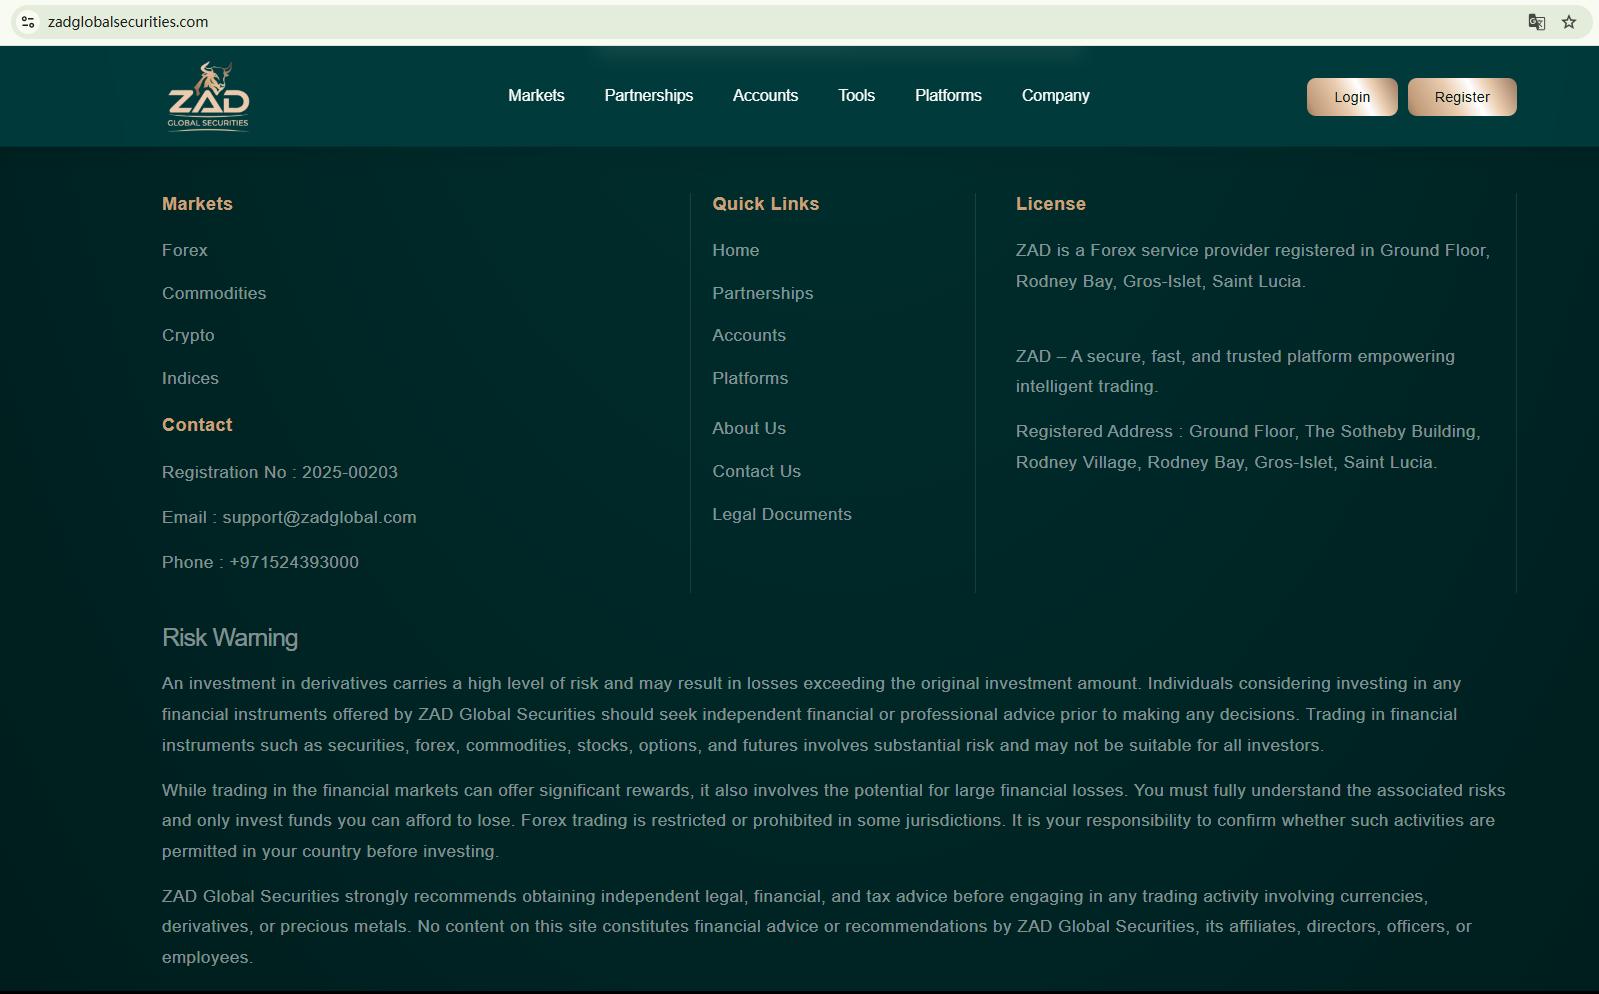The height and width of the screenshot is (994, 1599).
Task: Go to the Forex footer link
Action: [185, 250]
